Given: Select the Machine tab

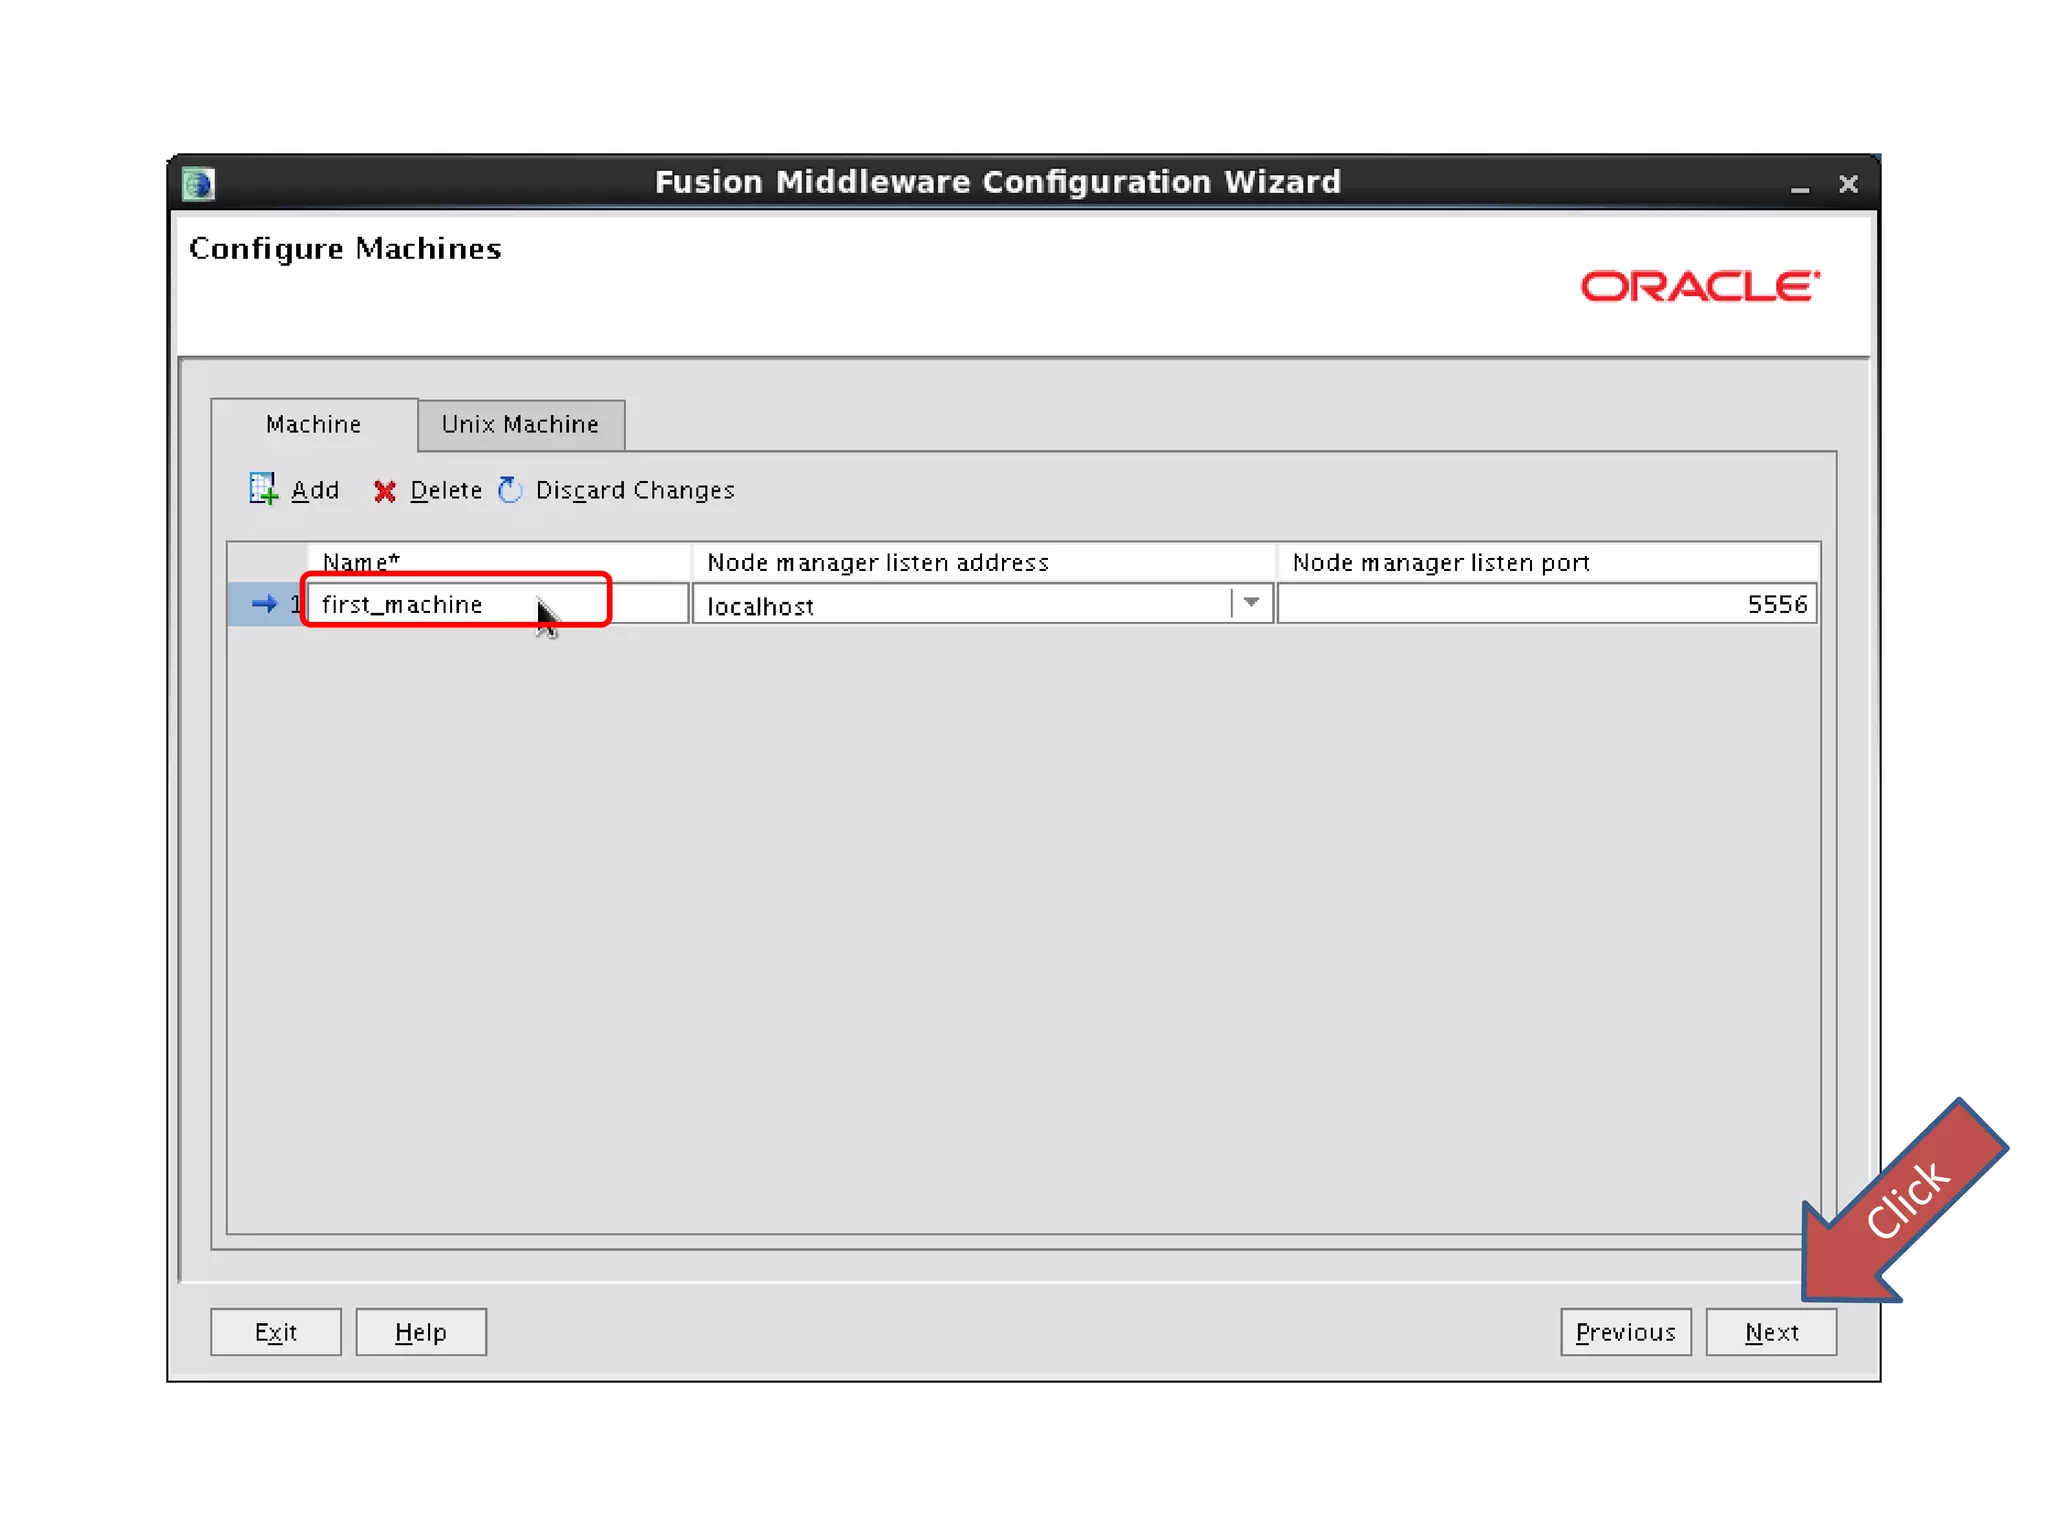Looking at the screenshot, I should (x=313, y=425).
